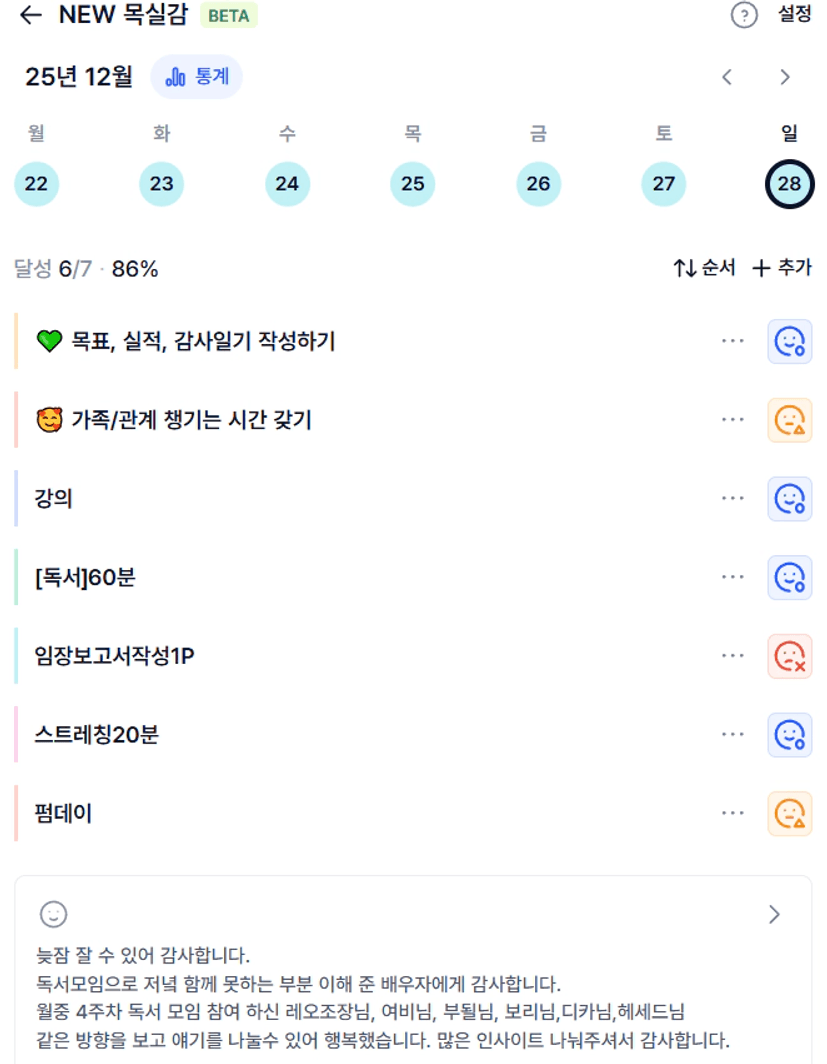Click the smiley mood icon in note card
827x1064 pixels.
coord(53,914)
